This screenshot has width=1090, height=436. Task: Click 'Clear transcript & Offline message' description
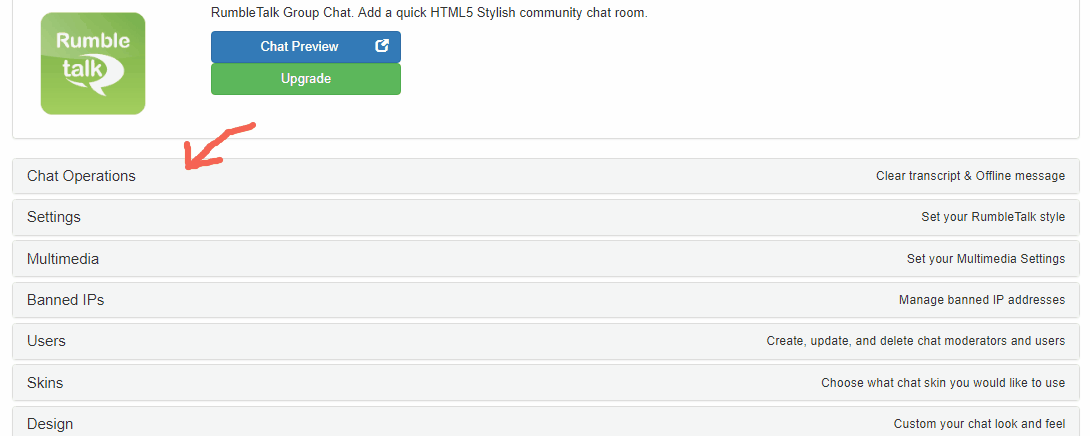click(970, 176)
